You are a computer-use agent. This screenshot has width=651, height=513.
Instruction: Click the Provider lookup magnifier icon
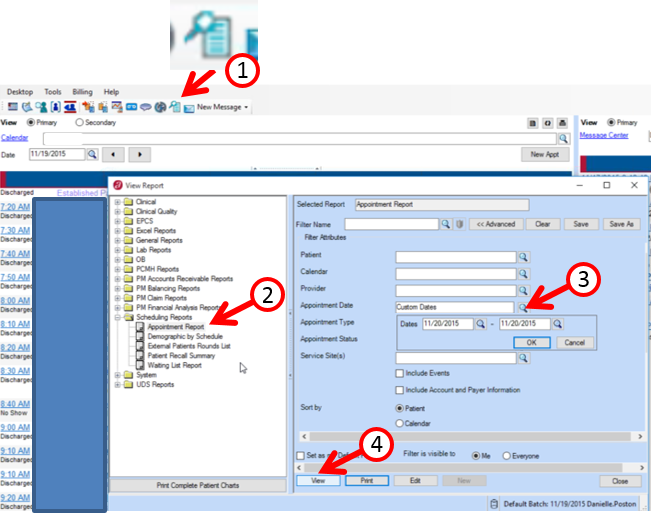pyautogui.click(x=523, y=290)
